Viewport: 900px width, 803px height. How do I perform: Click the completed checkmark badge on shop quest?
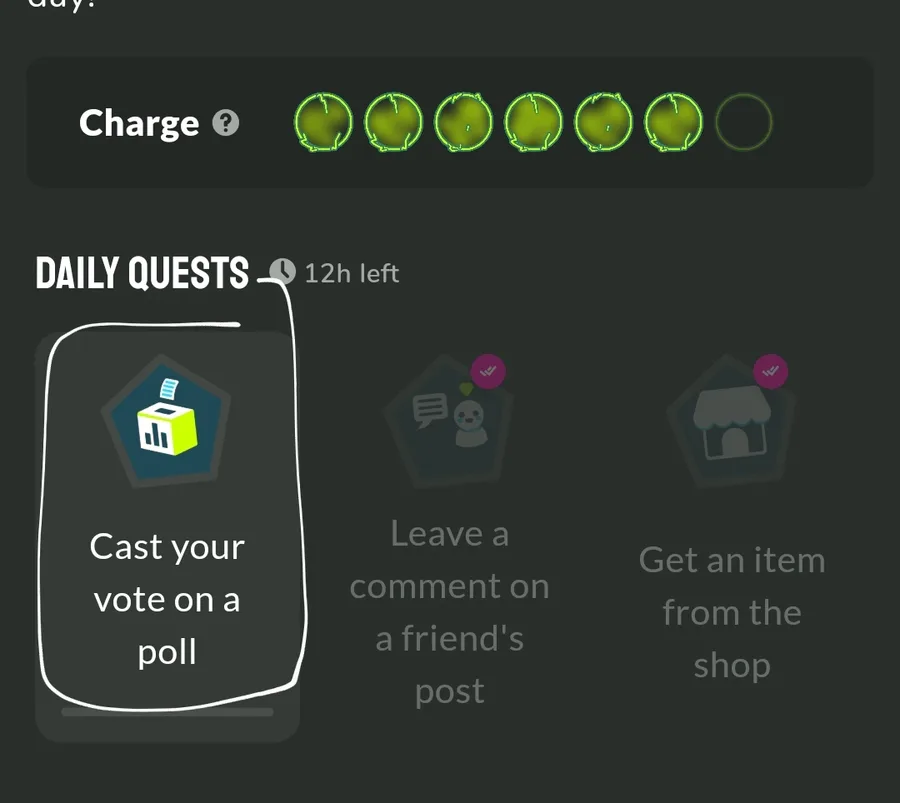coord(770,372)
